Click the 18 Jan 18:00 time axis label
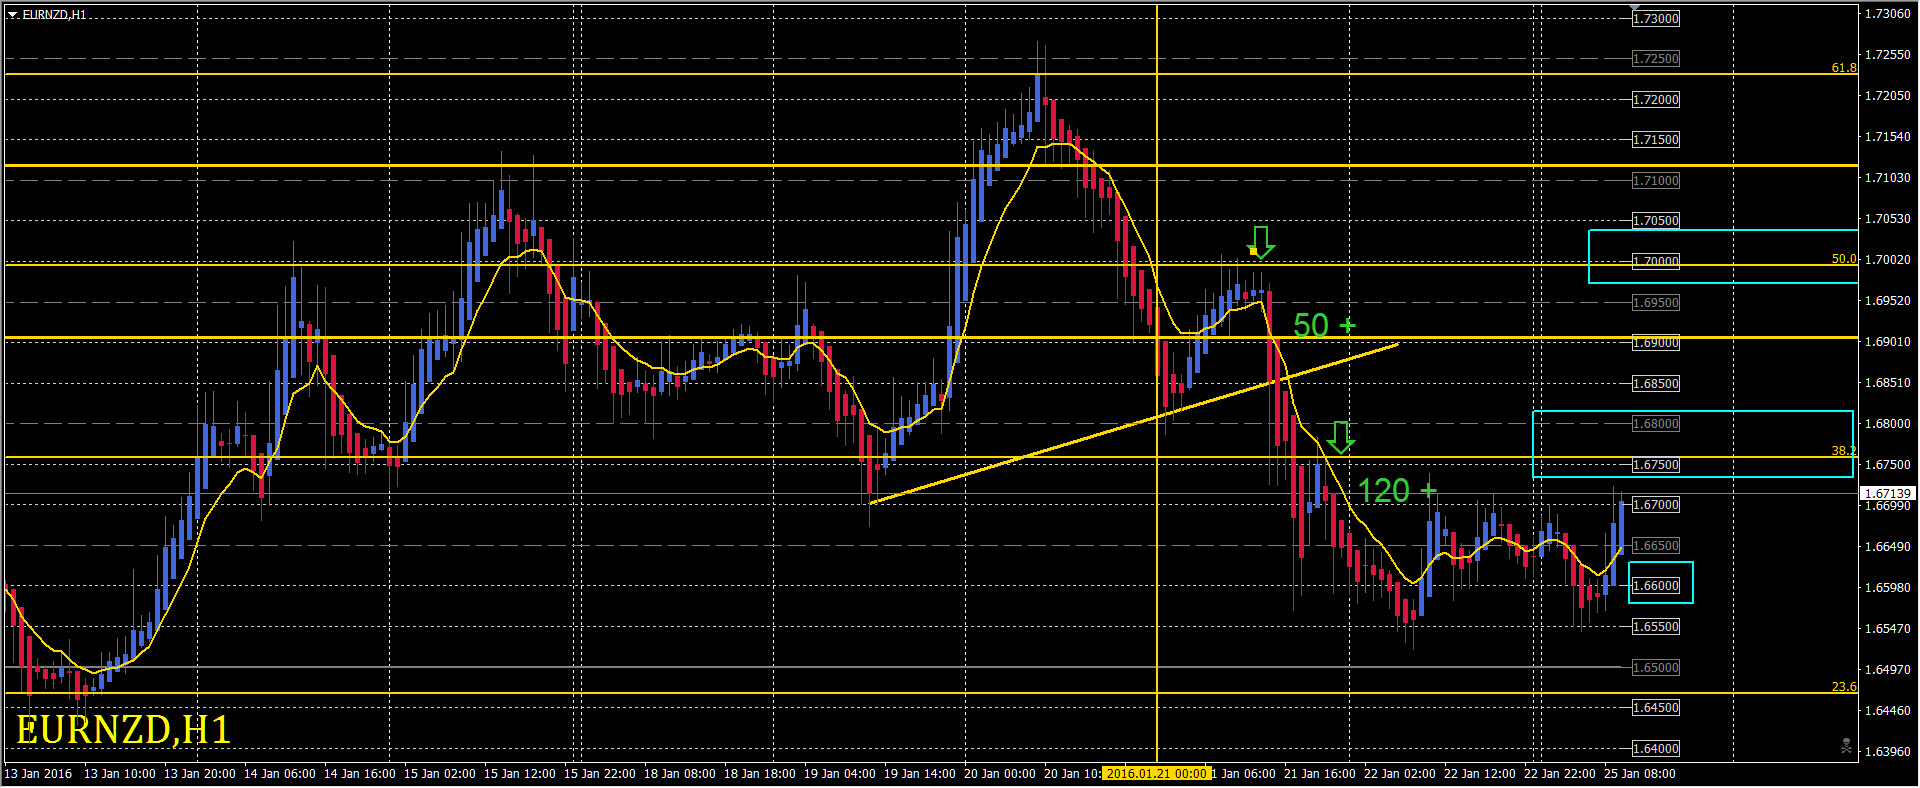Image resolution: width=1920 pixels, height=788 pixels. tap(760, 774)
